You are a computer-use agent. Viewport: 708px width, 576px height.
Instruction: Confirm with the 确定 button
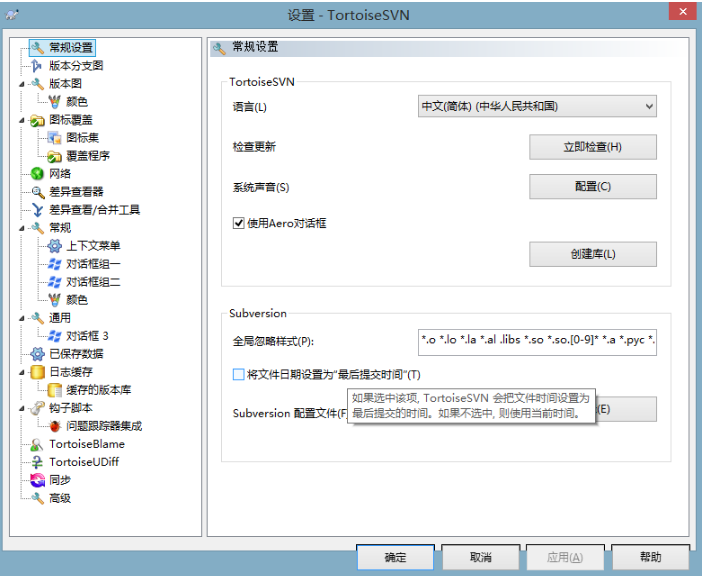click(x=395, y=557)
